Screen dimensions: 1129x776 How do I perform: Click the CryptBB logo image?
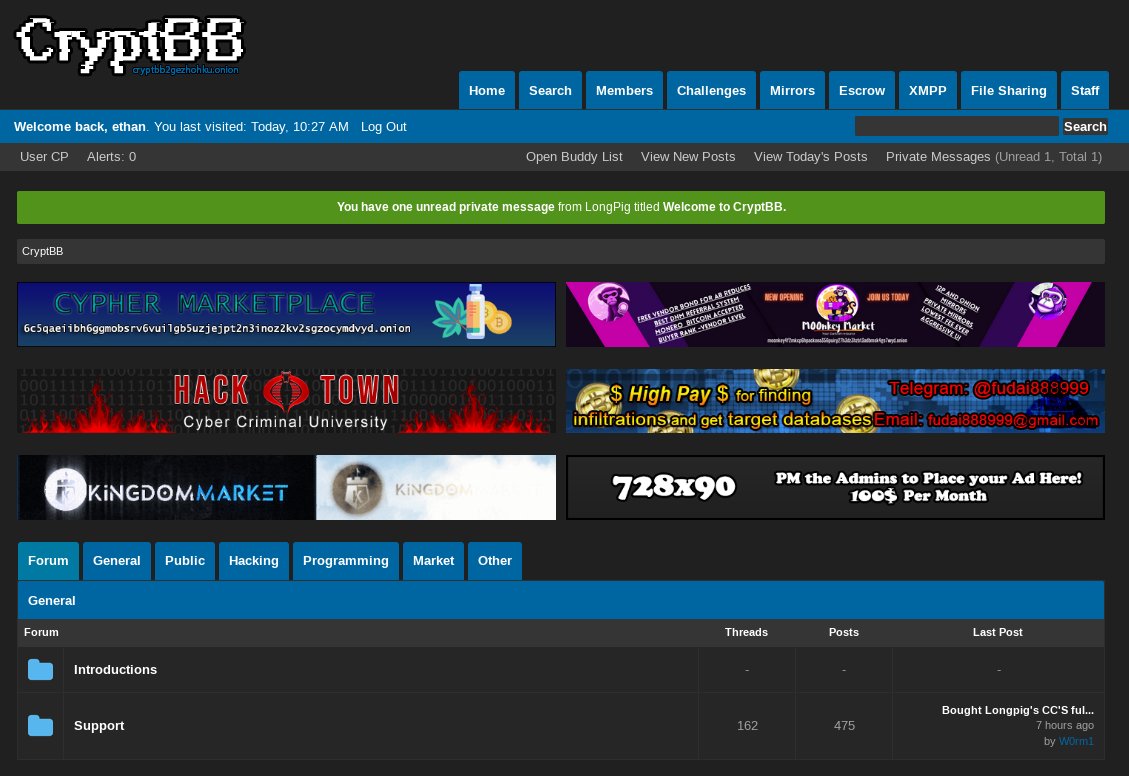[130, 45]
